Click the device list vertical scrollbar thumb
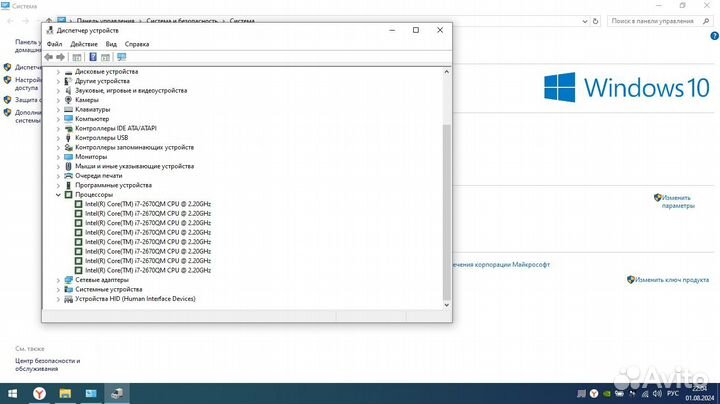 447,212
